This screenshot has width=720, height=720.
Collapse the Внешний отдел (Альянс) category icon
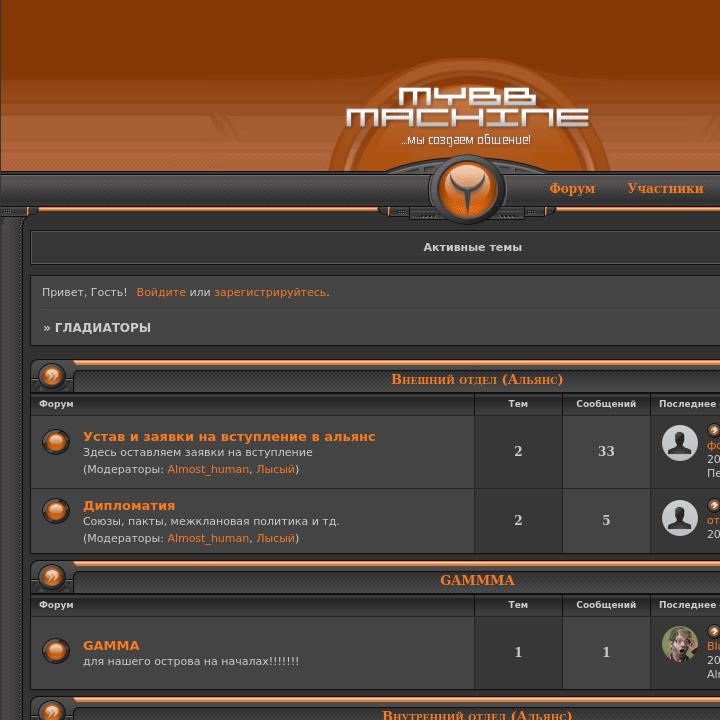pos(52,376)
